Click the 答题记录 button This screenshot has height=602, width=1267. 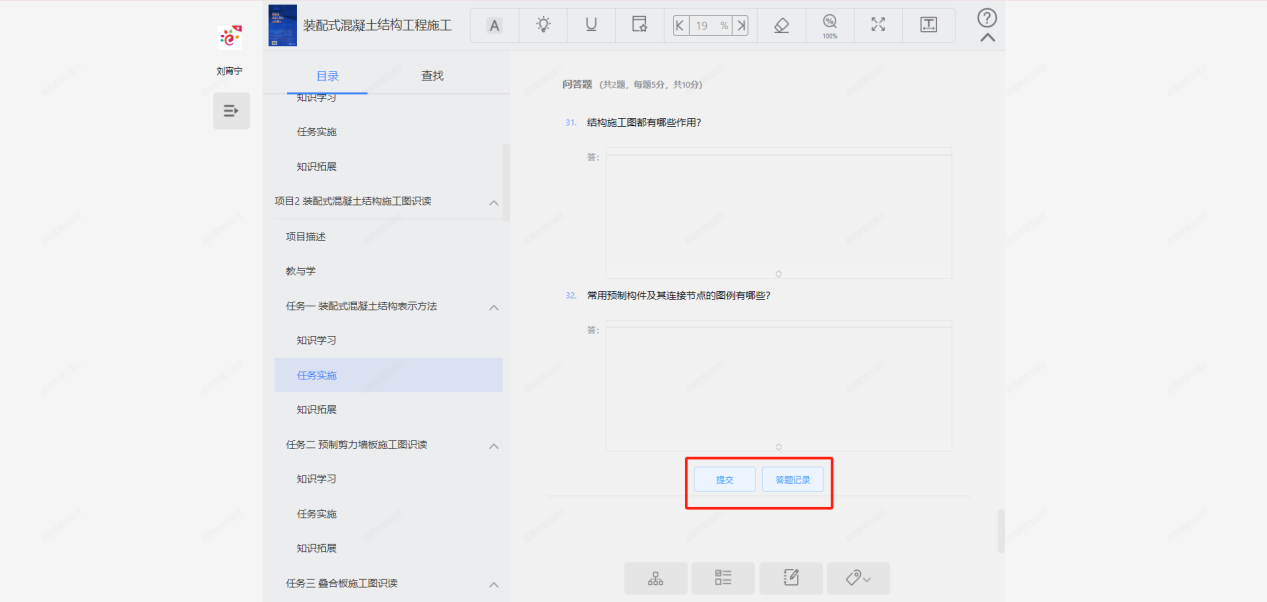[793, 480]
